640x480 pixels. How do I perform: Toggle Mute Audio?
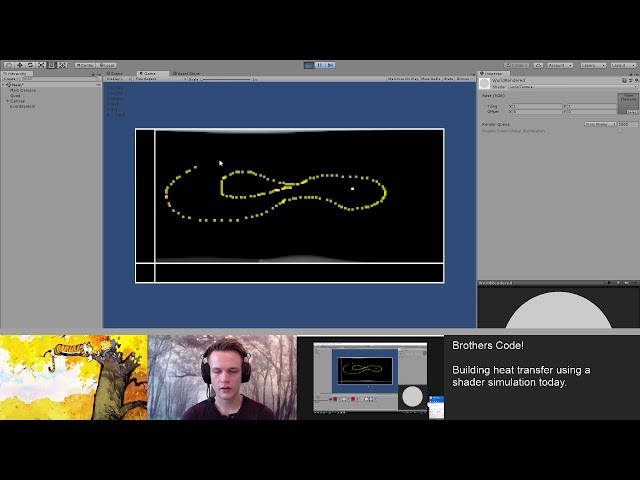[x=431, y=78]
